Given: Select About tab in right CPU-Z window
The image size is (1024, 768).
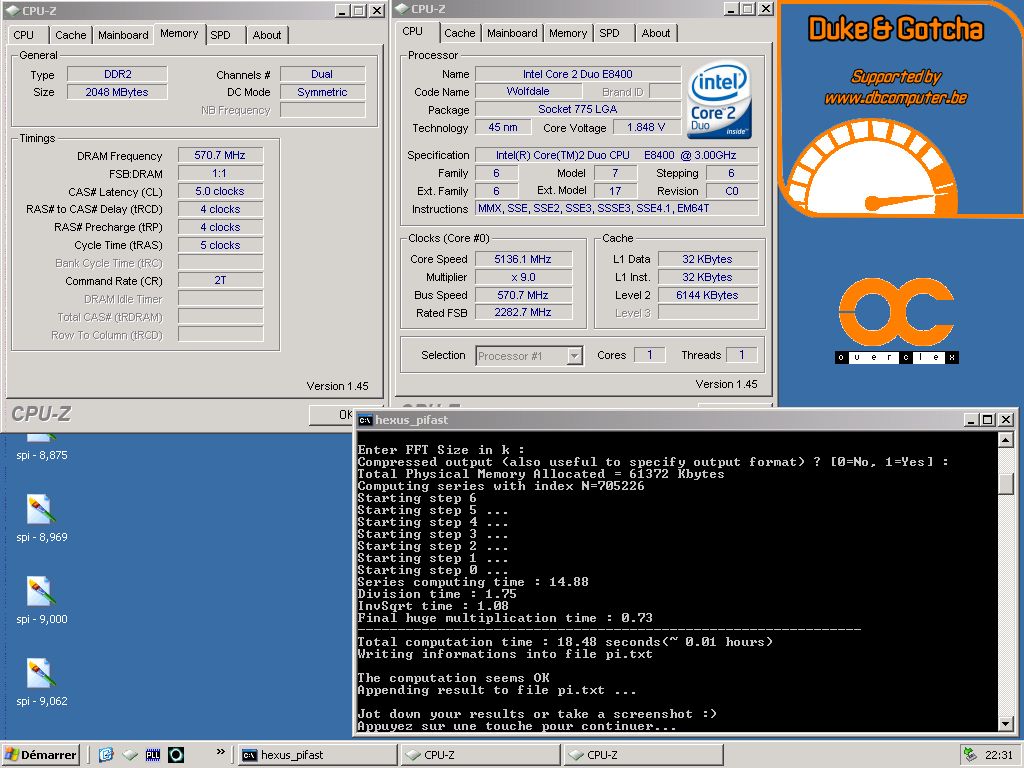Looking at the screenshot, I should click(x=656, y=33).
